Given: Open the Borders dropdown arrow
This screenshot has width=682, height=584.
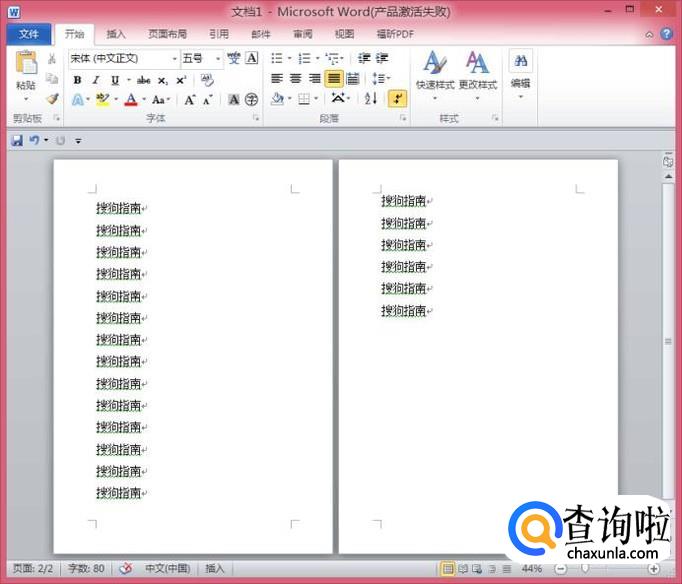Looking at the screenshot, I should (316, 99).
